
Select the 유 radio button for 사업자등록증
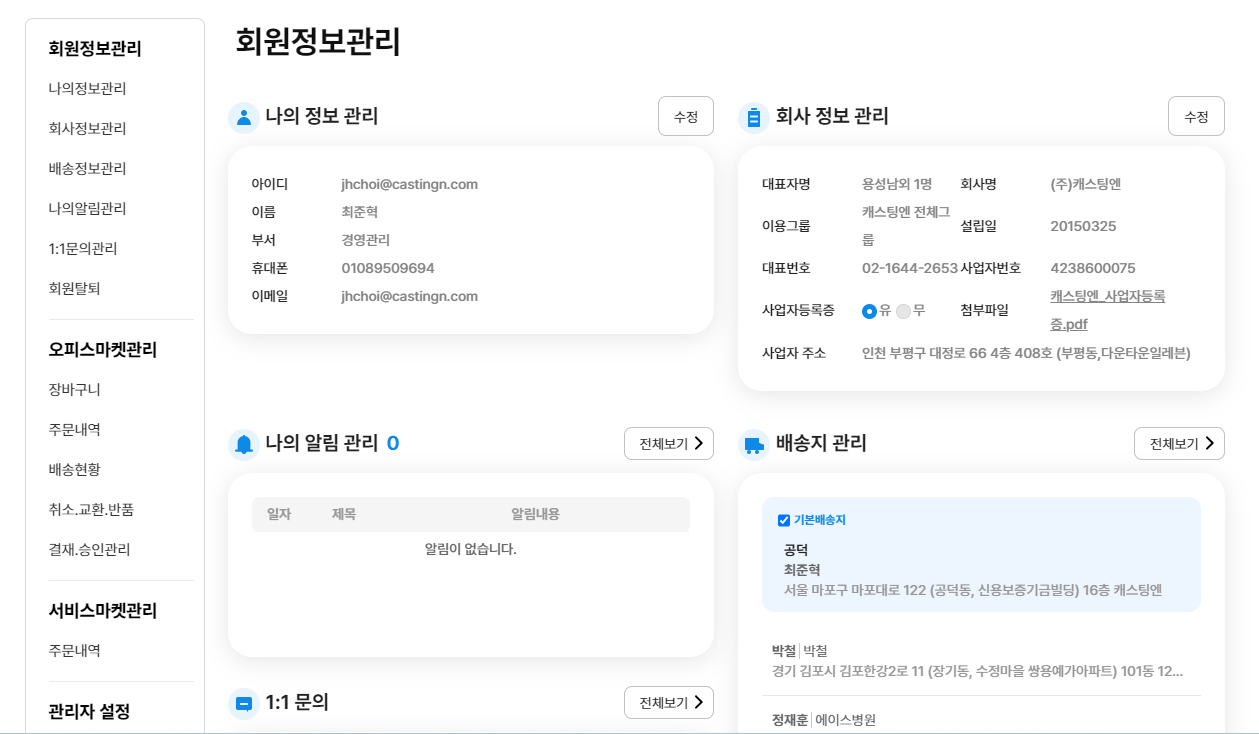coord(869,311)
